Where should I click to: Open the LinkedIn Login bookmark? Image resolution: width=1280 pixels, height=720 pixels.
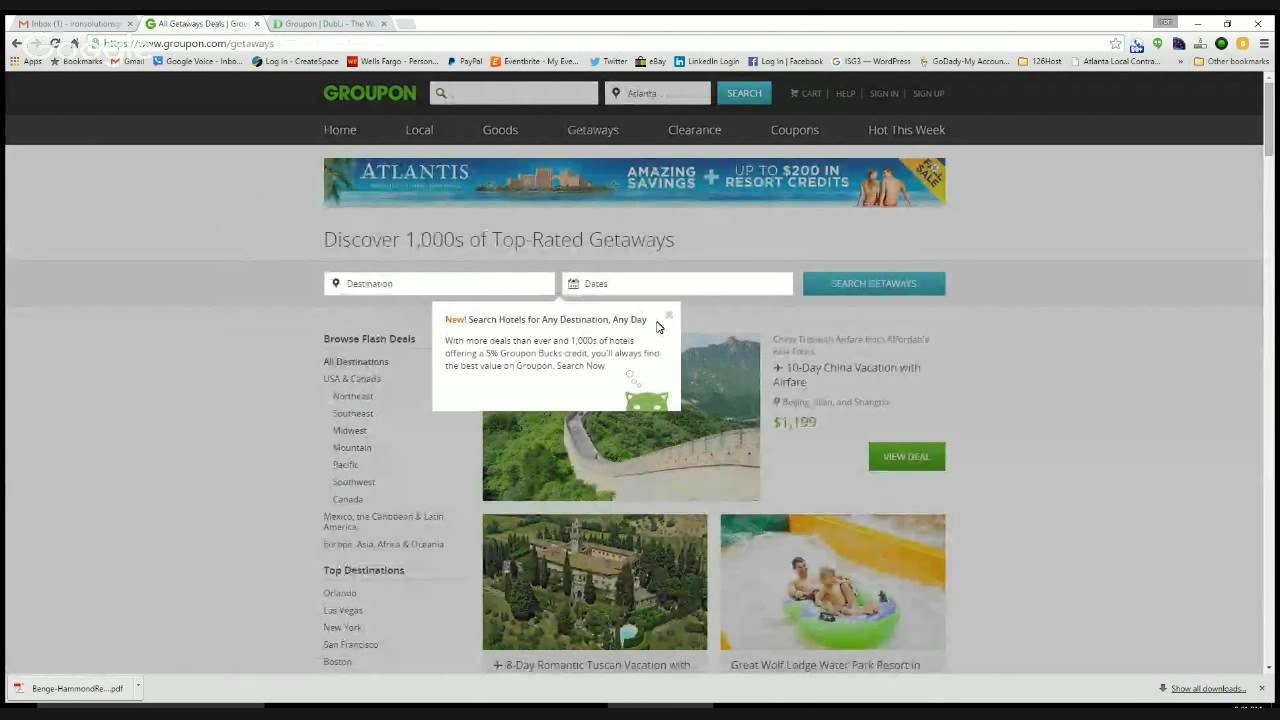[x=706, y=62]
